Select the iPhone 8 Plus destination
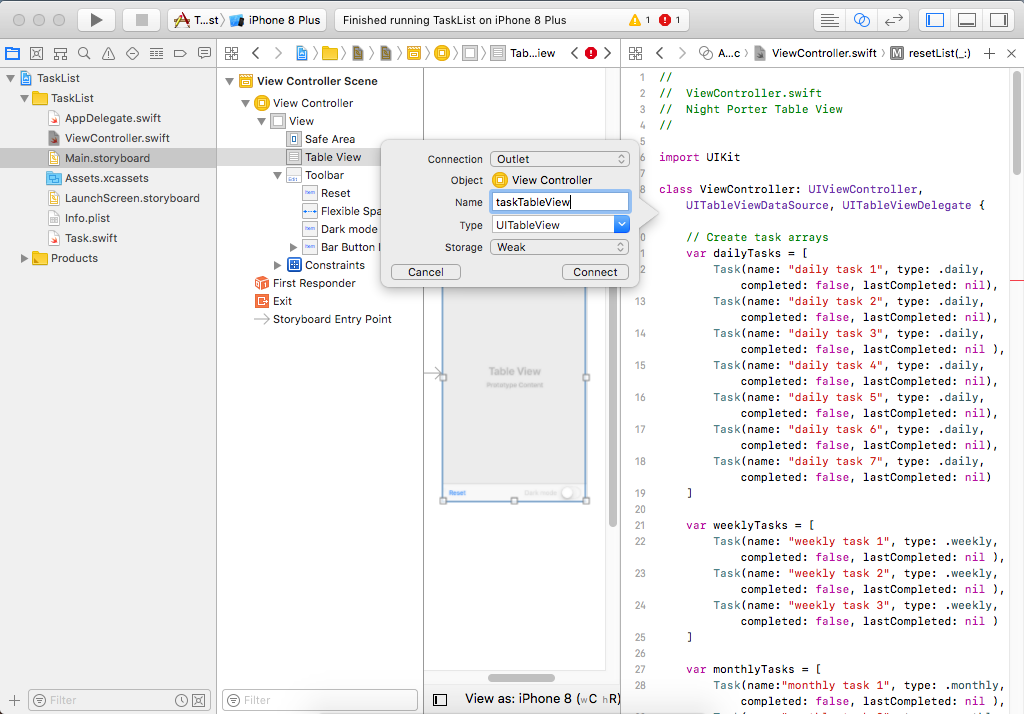Viewport: 1024px width, 714px height. point(276,20)
